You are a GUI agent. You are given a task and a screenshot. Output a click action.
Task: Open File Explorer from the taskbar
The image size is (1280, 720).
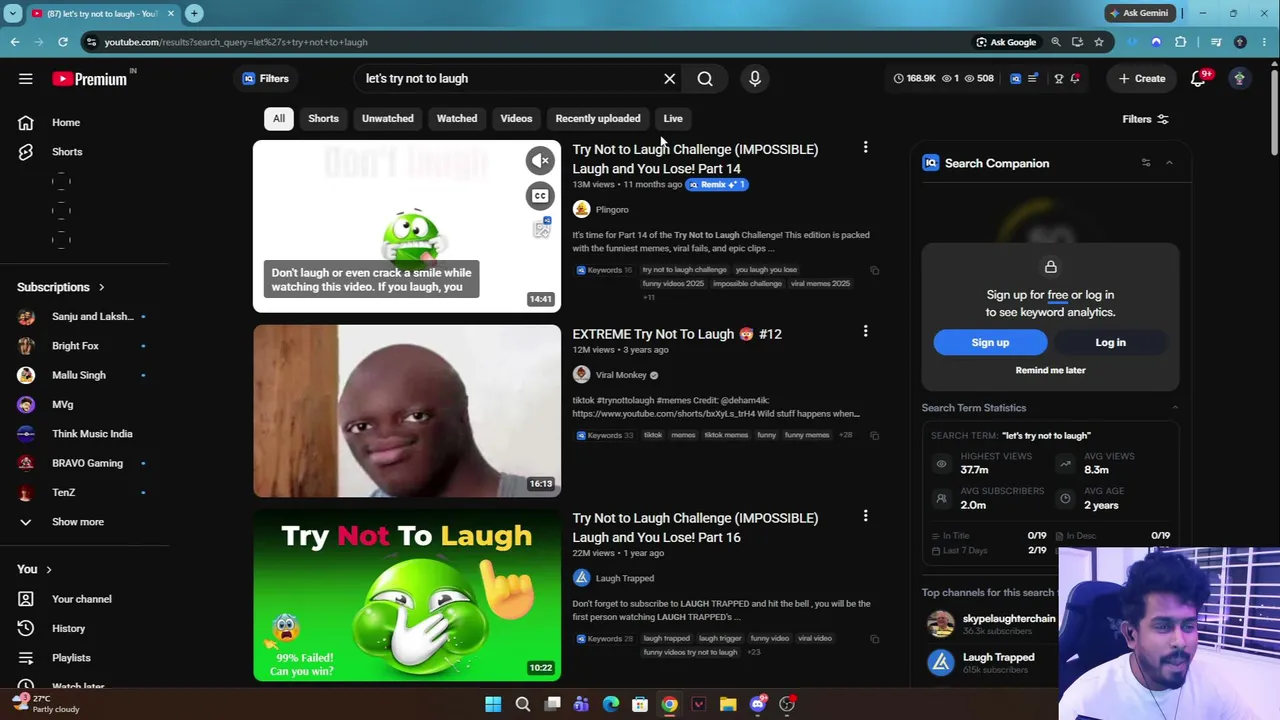728,704
